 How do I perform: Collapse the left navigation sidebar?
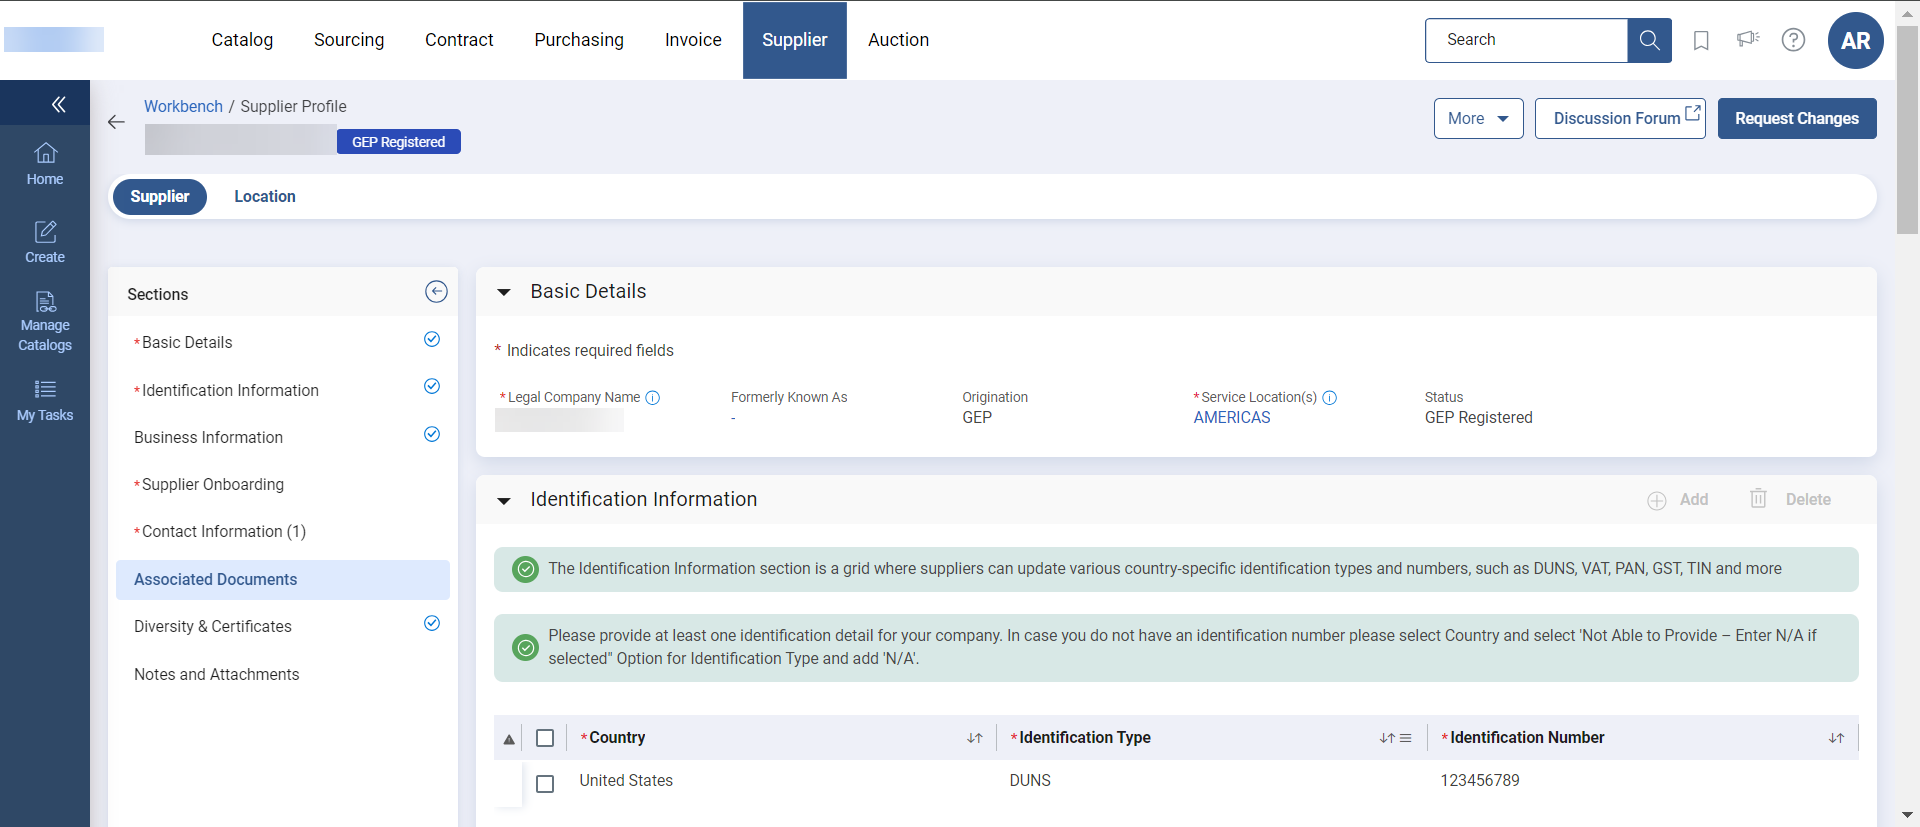click(x=58, y=104)
